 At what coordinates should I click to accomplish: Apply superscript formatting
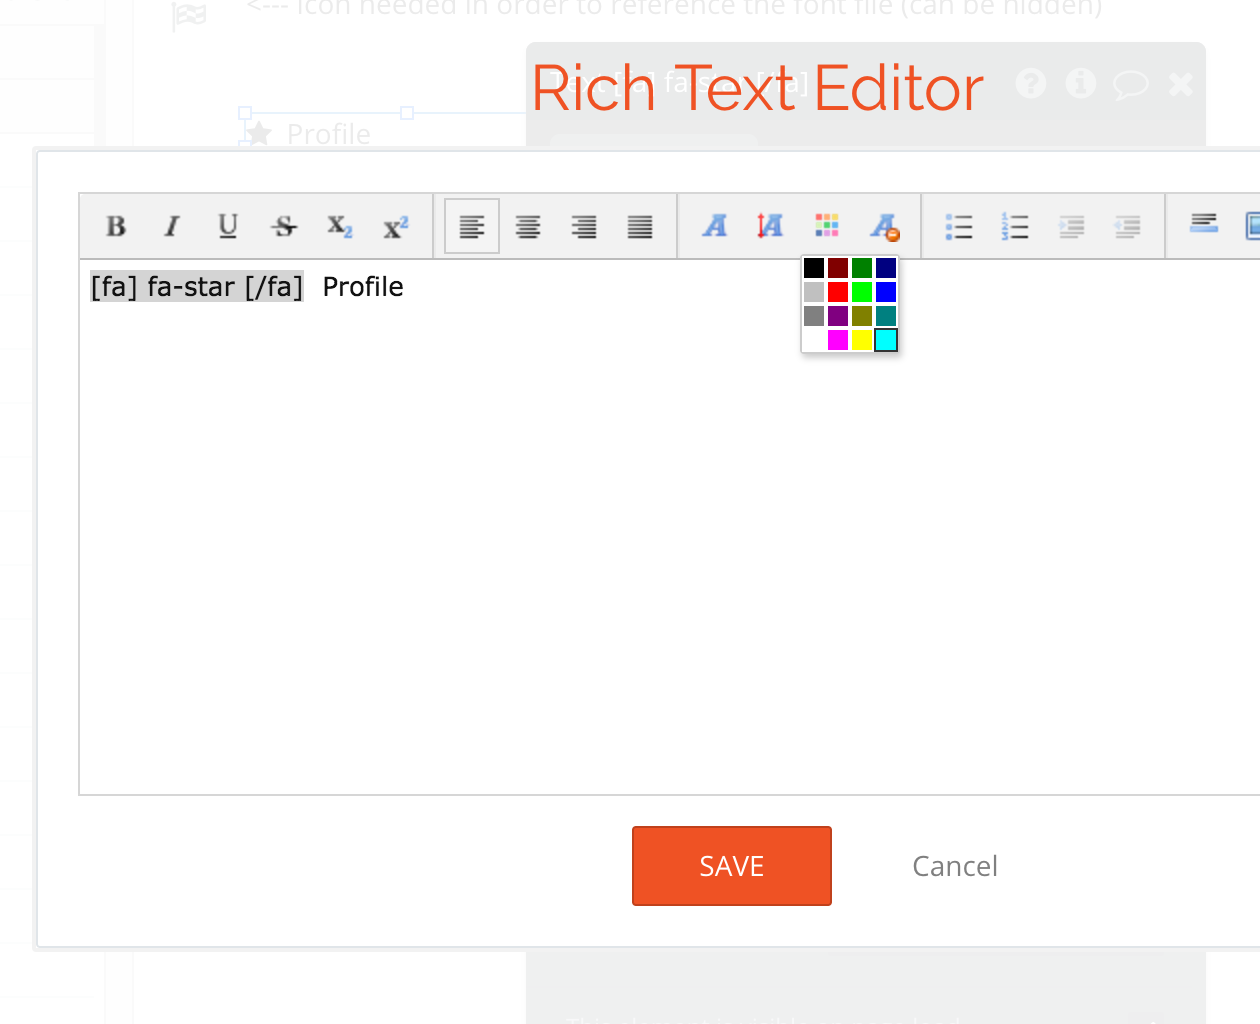395,226
